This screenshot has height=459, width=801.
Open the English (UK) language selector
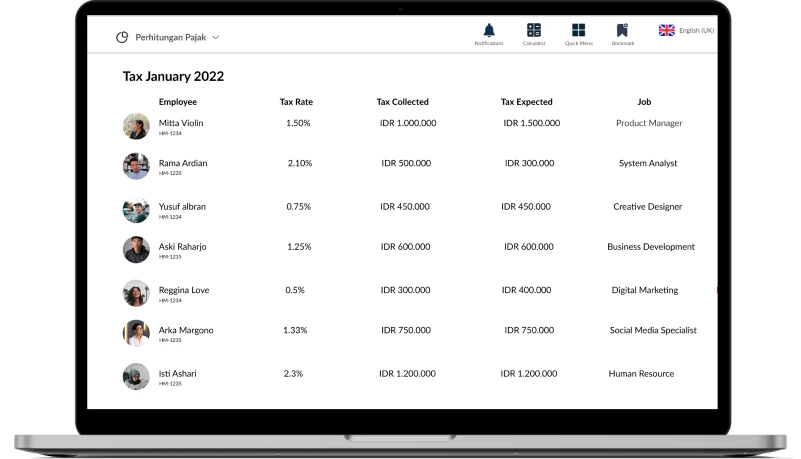[686, 30]
